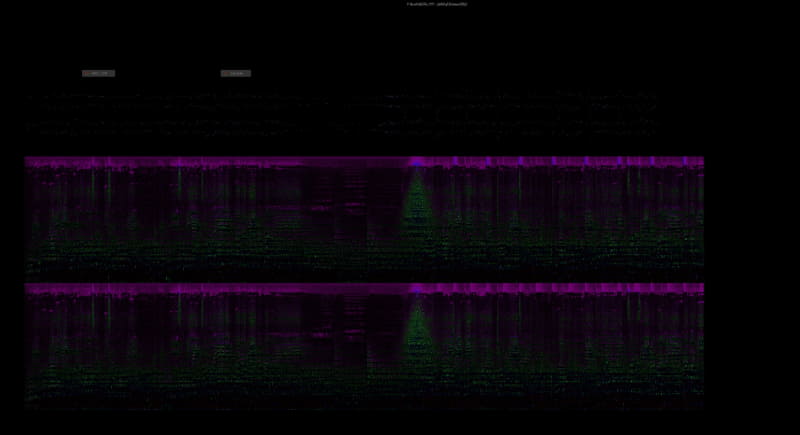The width and height of the screenshot is (800, 435).
Task: Click the right gray button above the waveforms
Action: coord(236,73)
